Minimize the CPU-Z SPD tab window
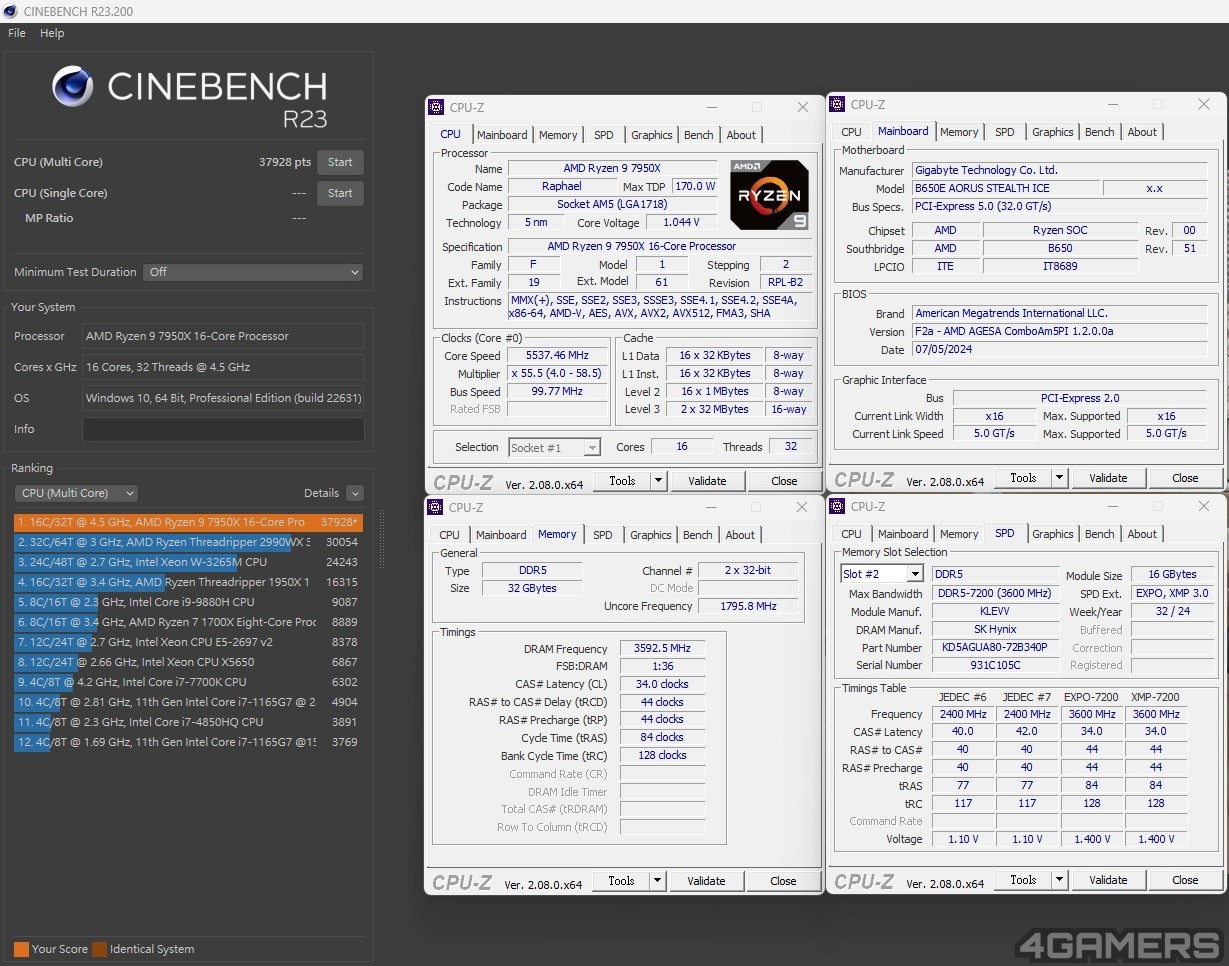The image size is (1229, 966). (x=1112, y=506)
